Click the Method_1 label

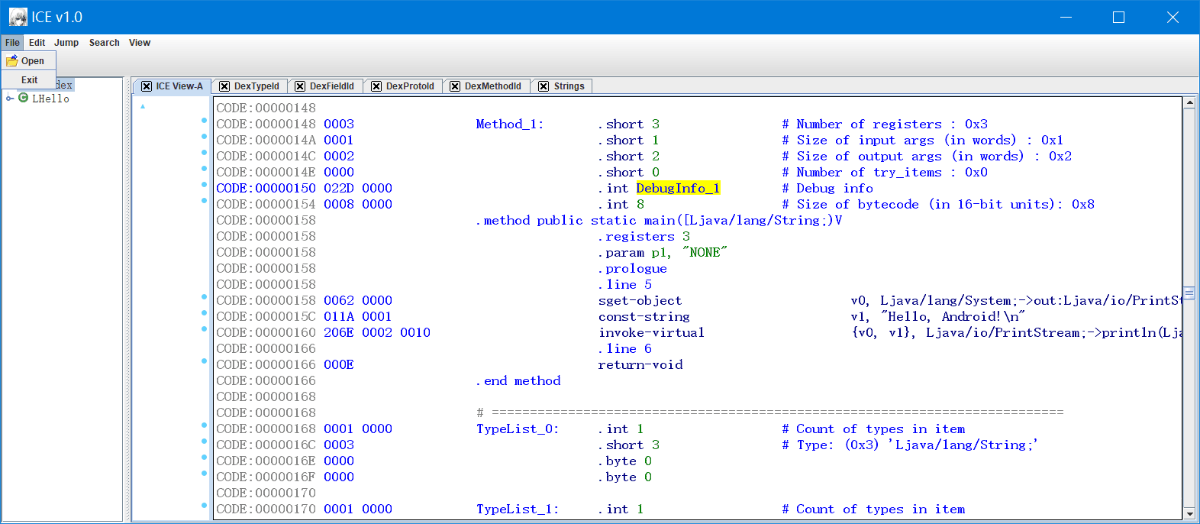509,124
